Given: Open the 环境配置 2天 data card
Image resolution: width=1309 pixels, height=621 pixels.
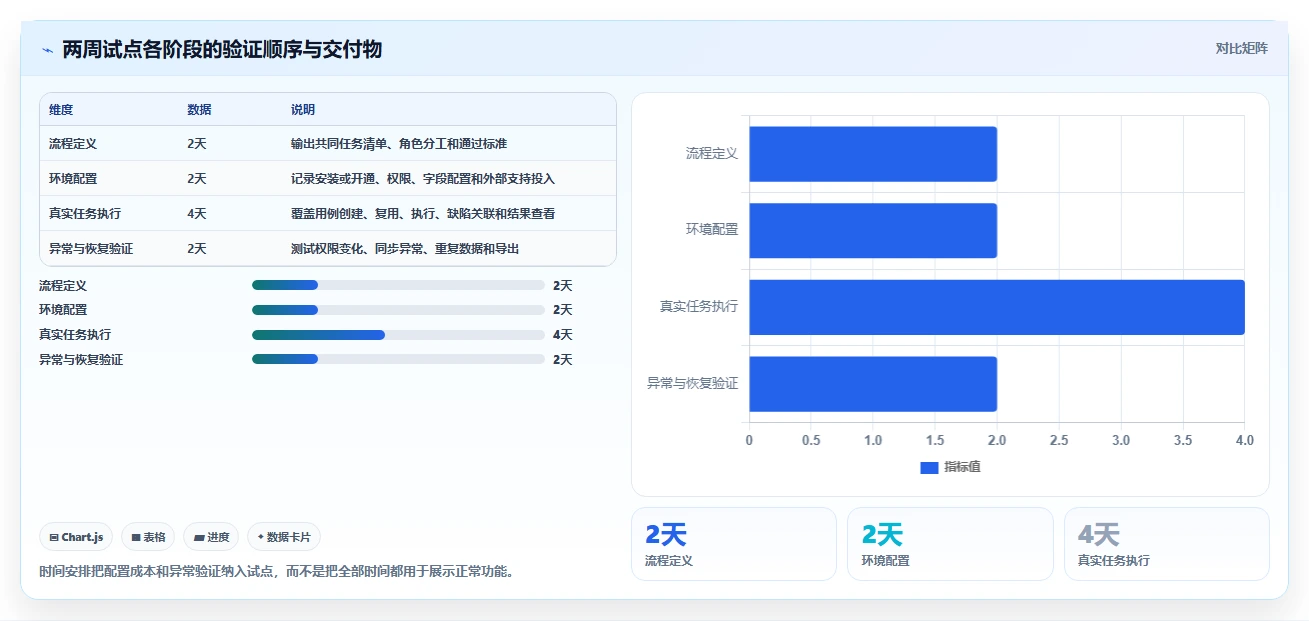Looking at the screenshot, I should (x=950, y=544).
